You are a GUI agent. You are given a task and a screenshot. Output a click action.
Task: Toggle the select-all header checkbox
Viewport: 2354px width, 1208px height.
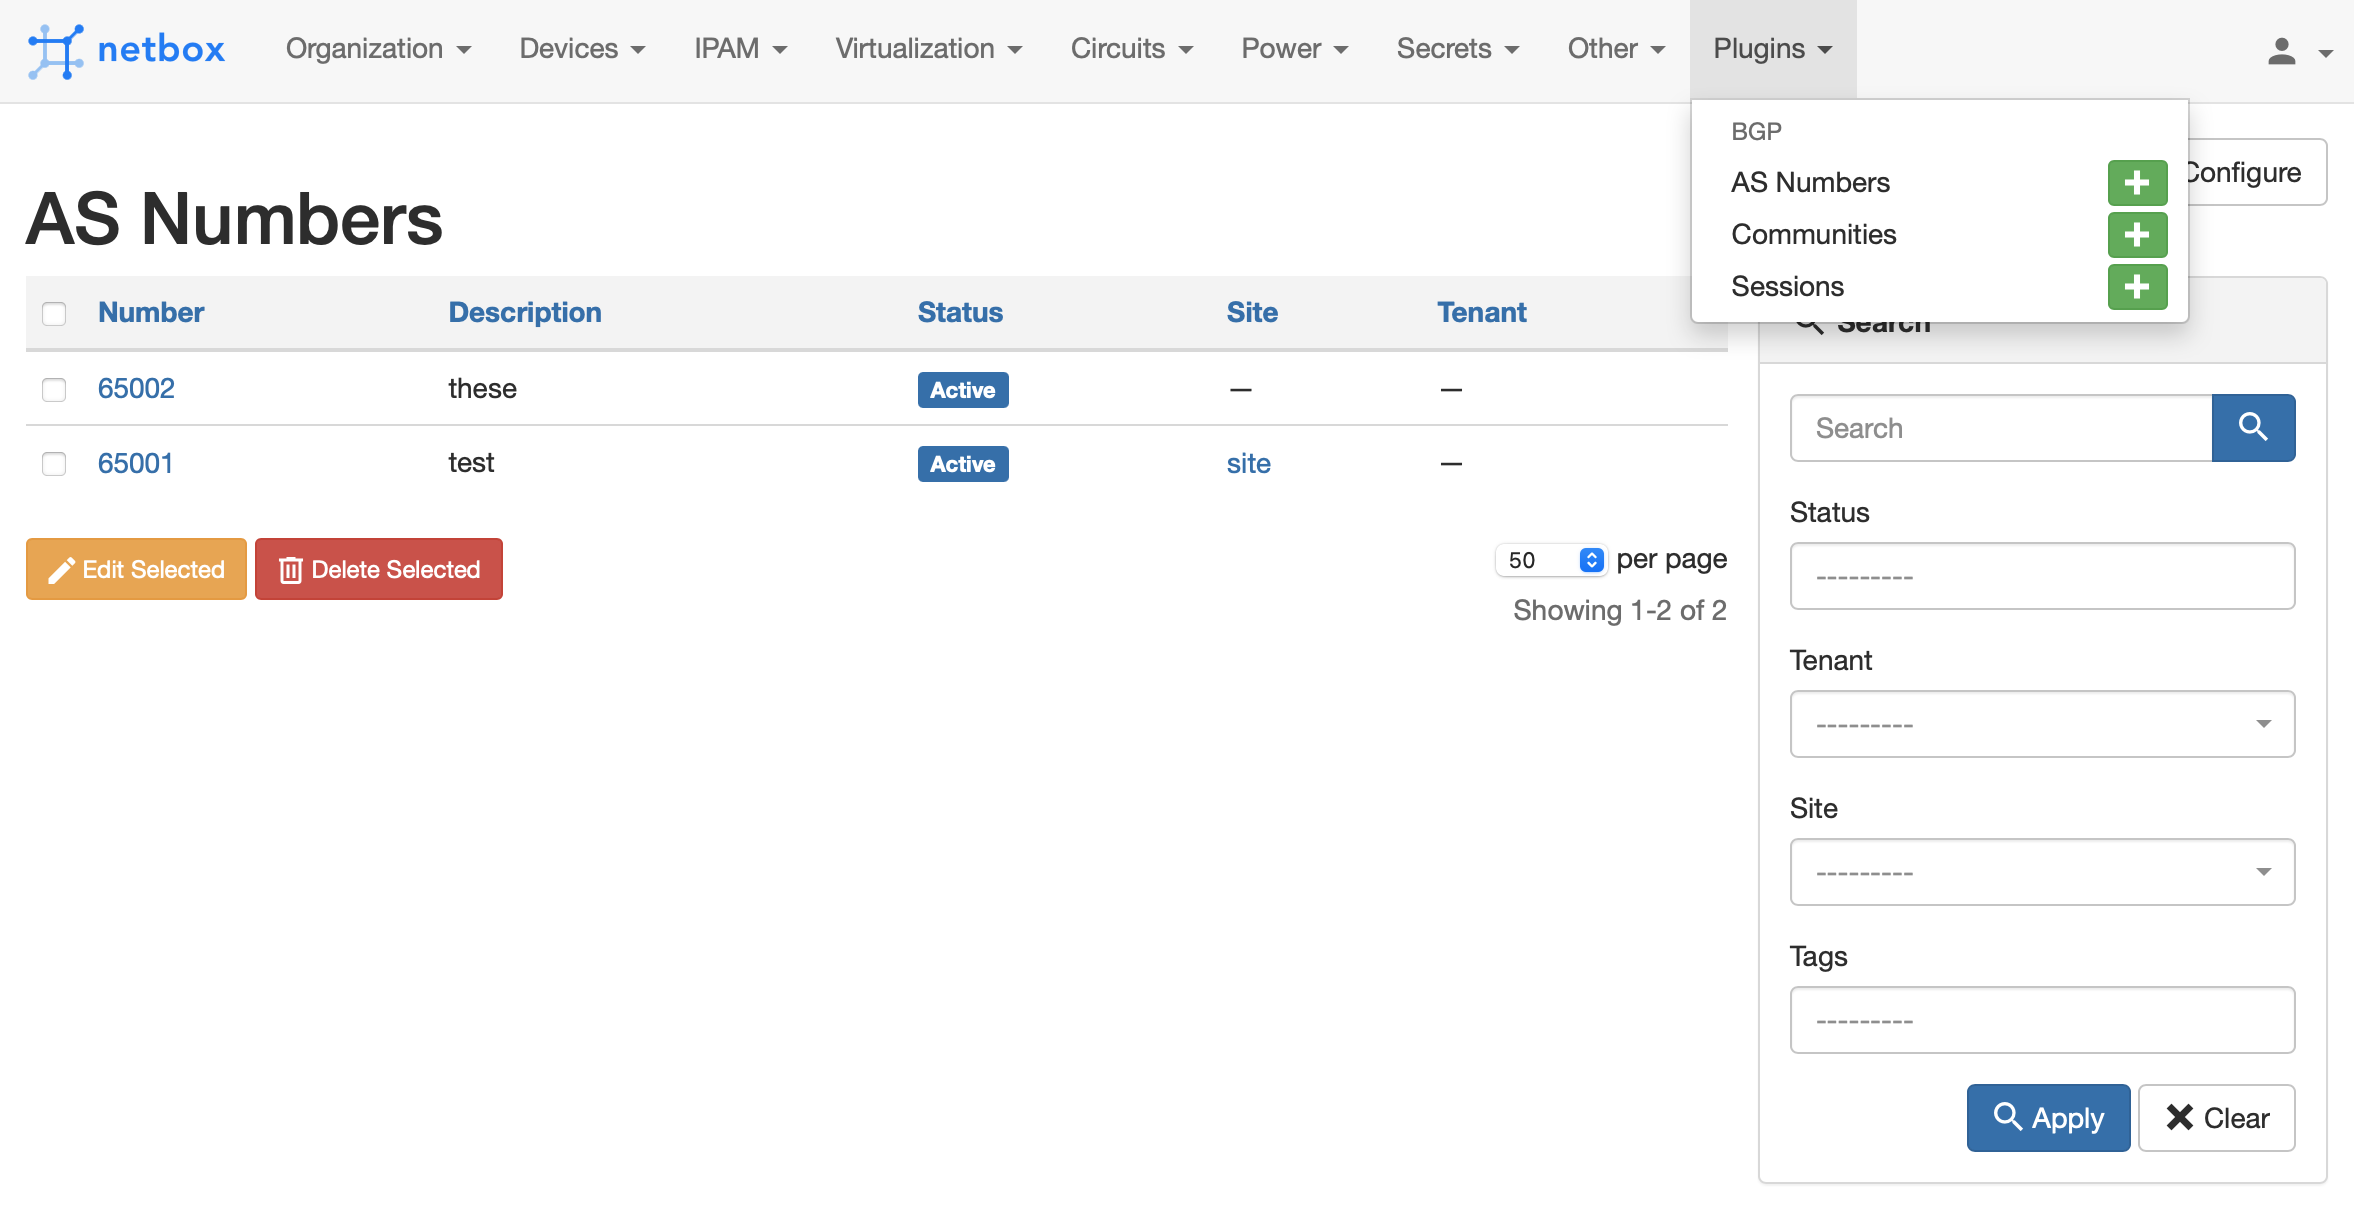[54, 313]
